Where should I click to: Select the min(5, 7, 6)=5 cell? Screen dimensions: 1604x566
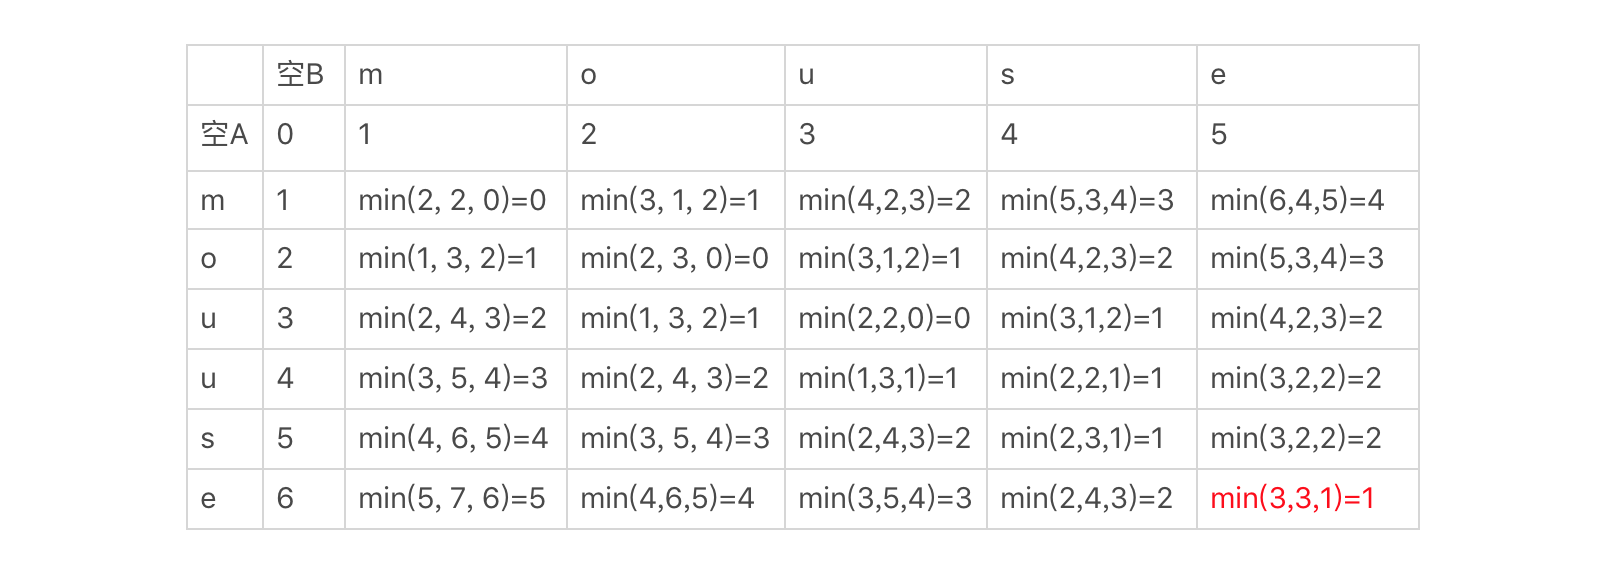tap(452, 498)
